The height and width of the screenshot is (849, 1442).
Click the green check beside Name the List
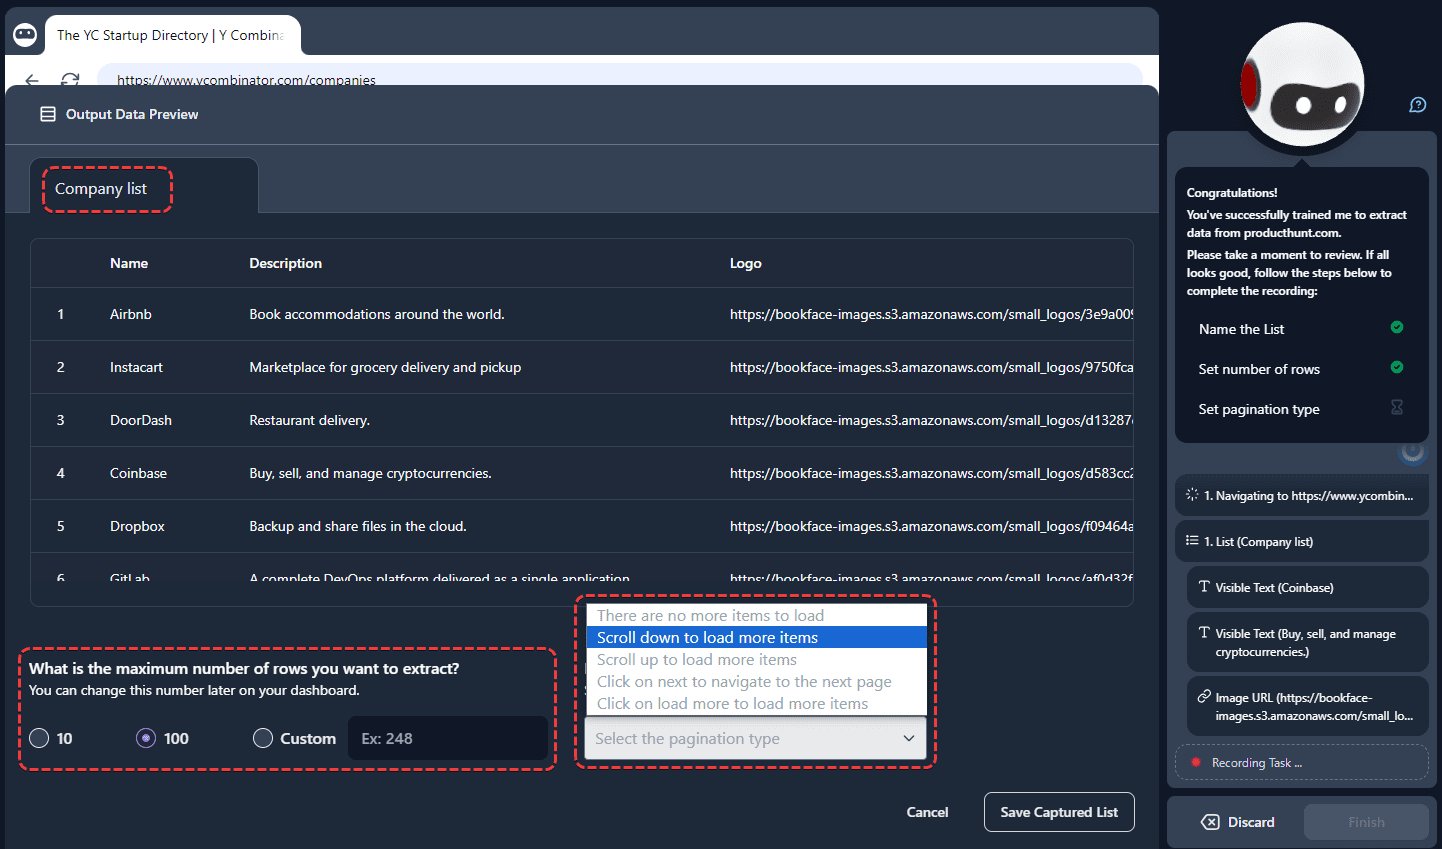(1397, 327)
